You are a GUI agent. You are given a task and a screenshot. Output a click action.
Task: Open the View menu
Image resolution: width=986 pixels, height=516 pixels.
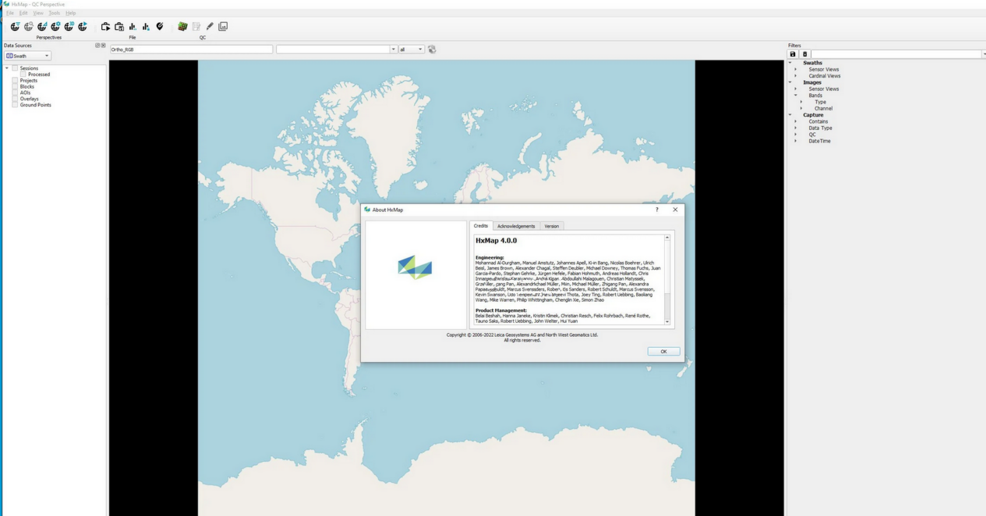38,13
